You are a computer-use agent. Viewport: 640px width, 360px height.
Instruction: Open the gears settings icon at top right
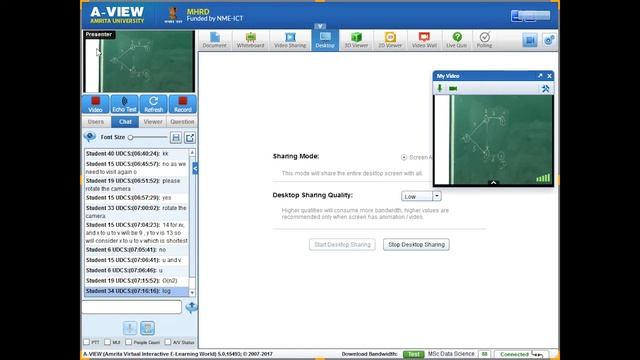(x=549, y=40)
